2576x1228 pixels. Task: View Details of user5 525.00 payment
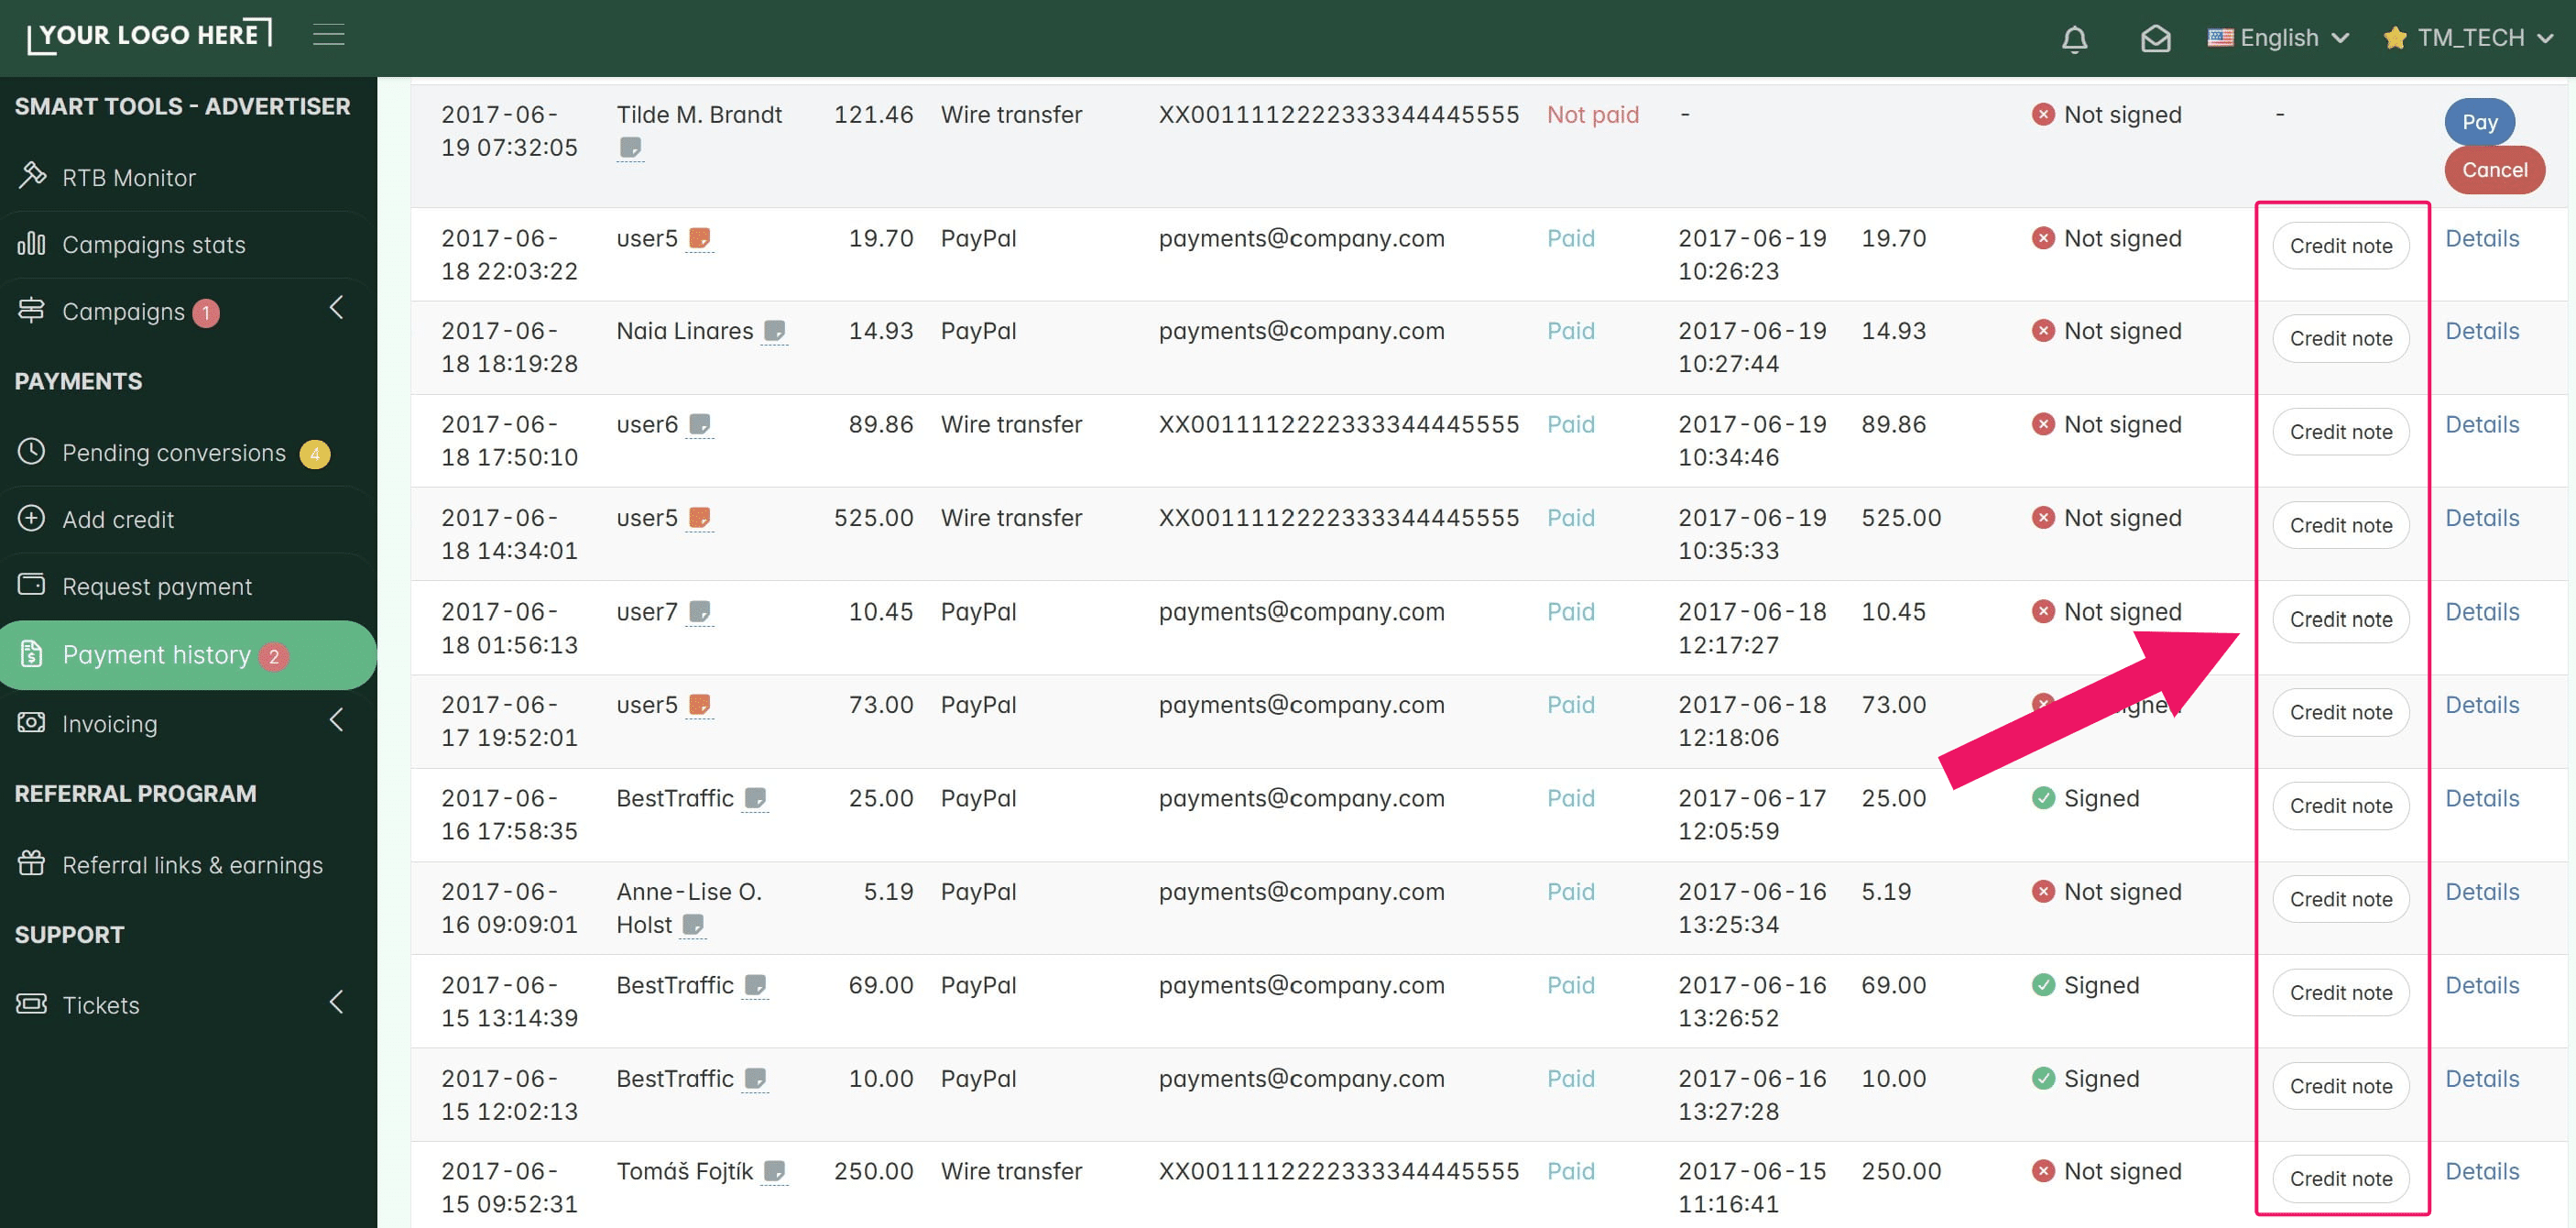(2481, 518)
